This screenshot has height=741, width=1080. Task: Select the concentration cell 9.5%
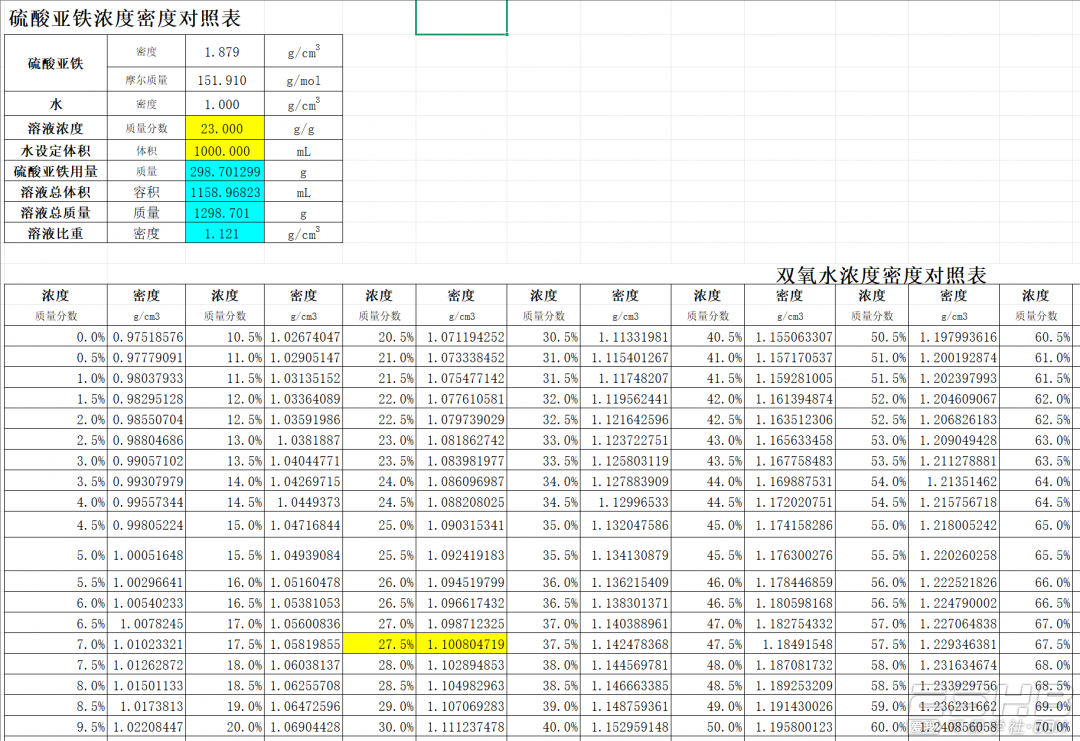coord(56,727)
